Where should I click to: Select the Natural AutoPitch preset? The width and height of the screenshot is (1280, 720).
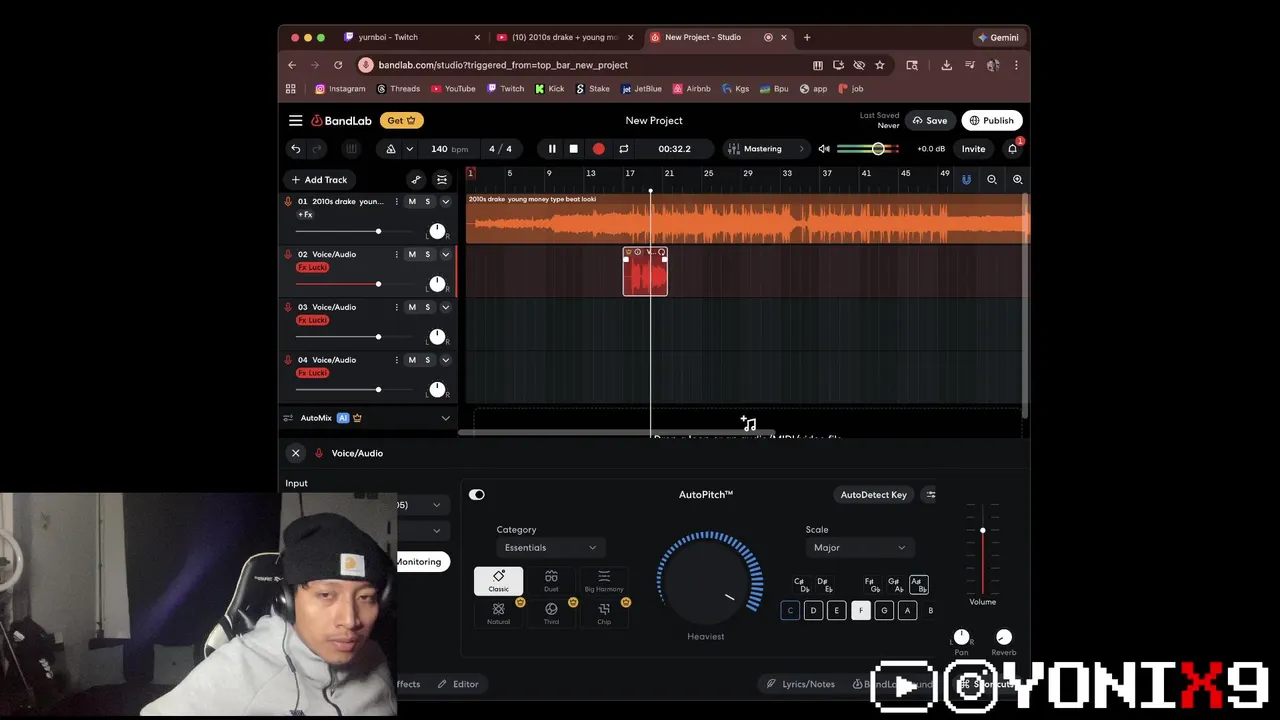pos(498,613)
